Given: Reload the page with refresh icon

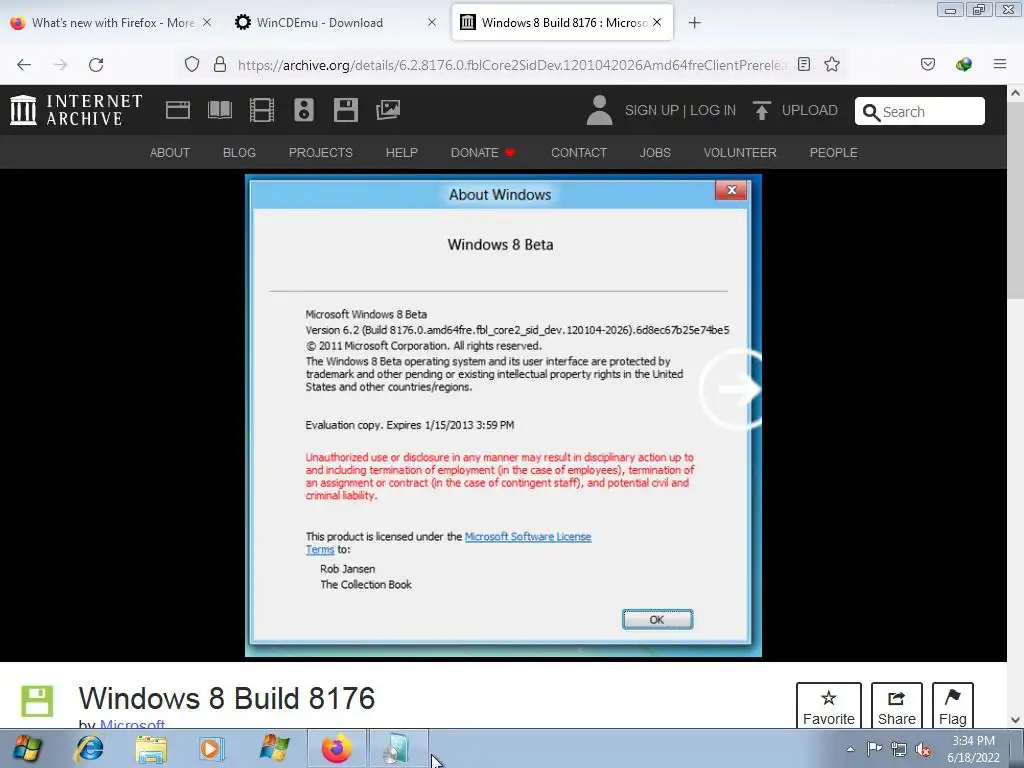Looking at the screenshot, I should (96, 64).
